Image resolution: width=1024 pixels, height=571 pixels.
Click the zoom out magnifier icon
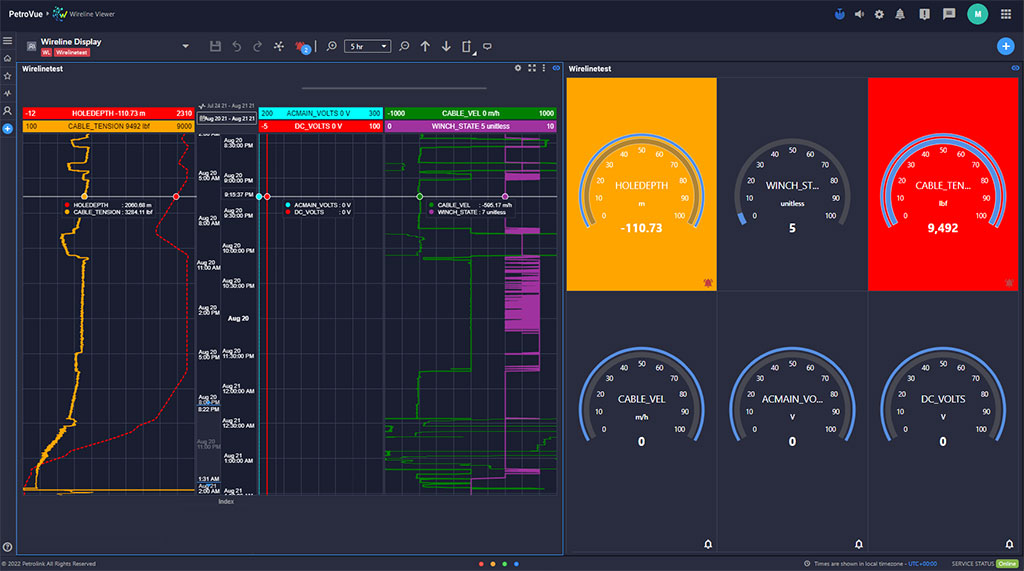pos(404,46)
